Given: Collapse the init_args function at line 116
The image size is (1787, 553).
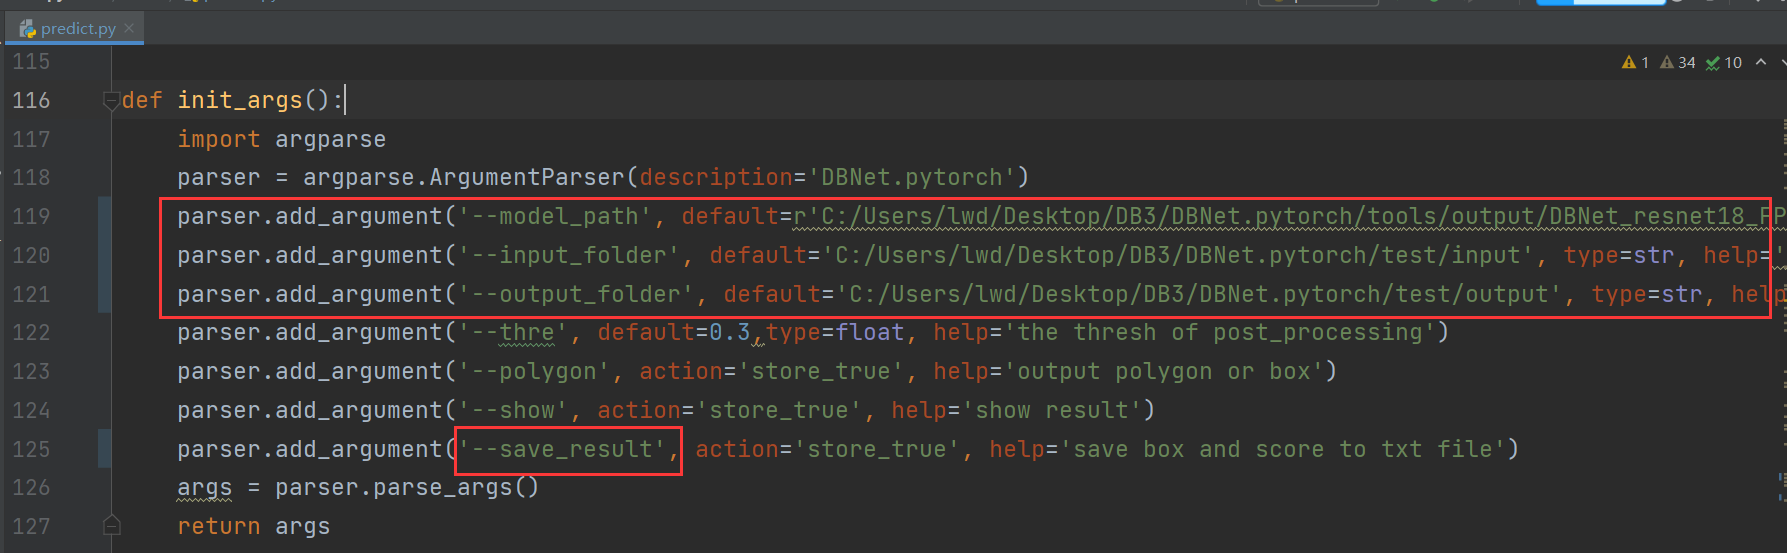Looking at the screenshot, I should 111,100.
